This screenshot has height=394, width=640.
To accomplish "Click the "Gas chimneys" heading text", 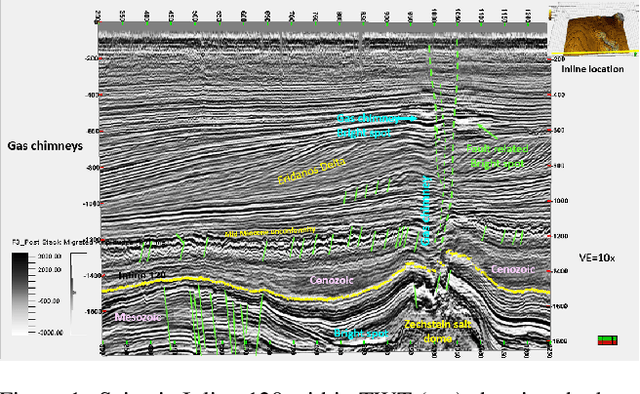I will click(45, 146).
